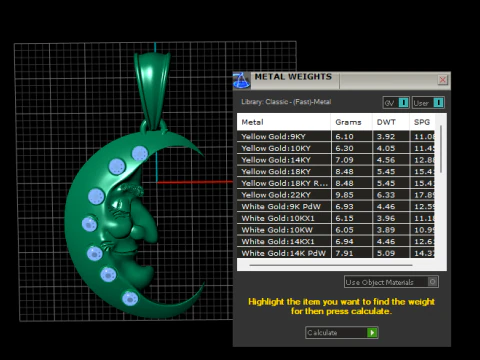This screenshot has width=480, height=360.
Task: Close the Metal Weights dialog
Action: click(443, 80)
